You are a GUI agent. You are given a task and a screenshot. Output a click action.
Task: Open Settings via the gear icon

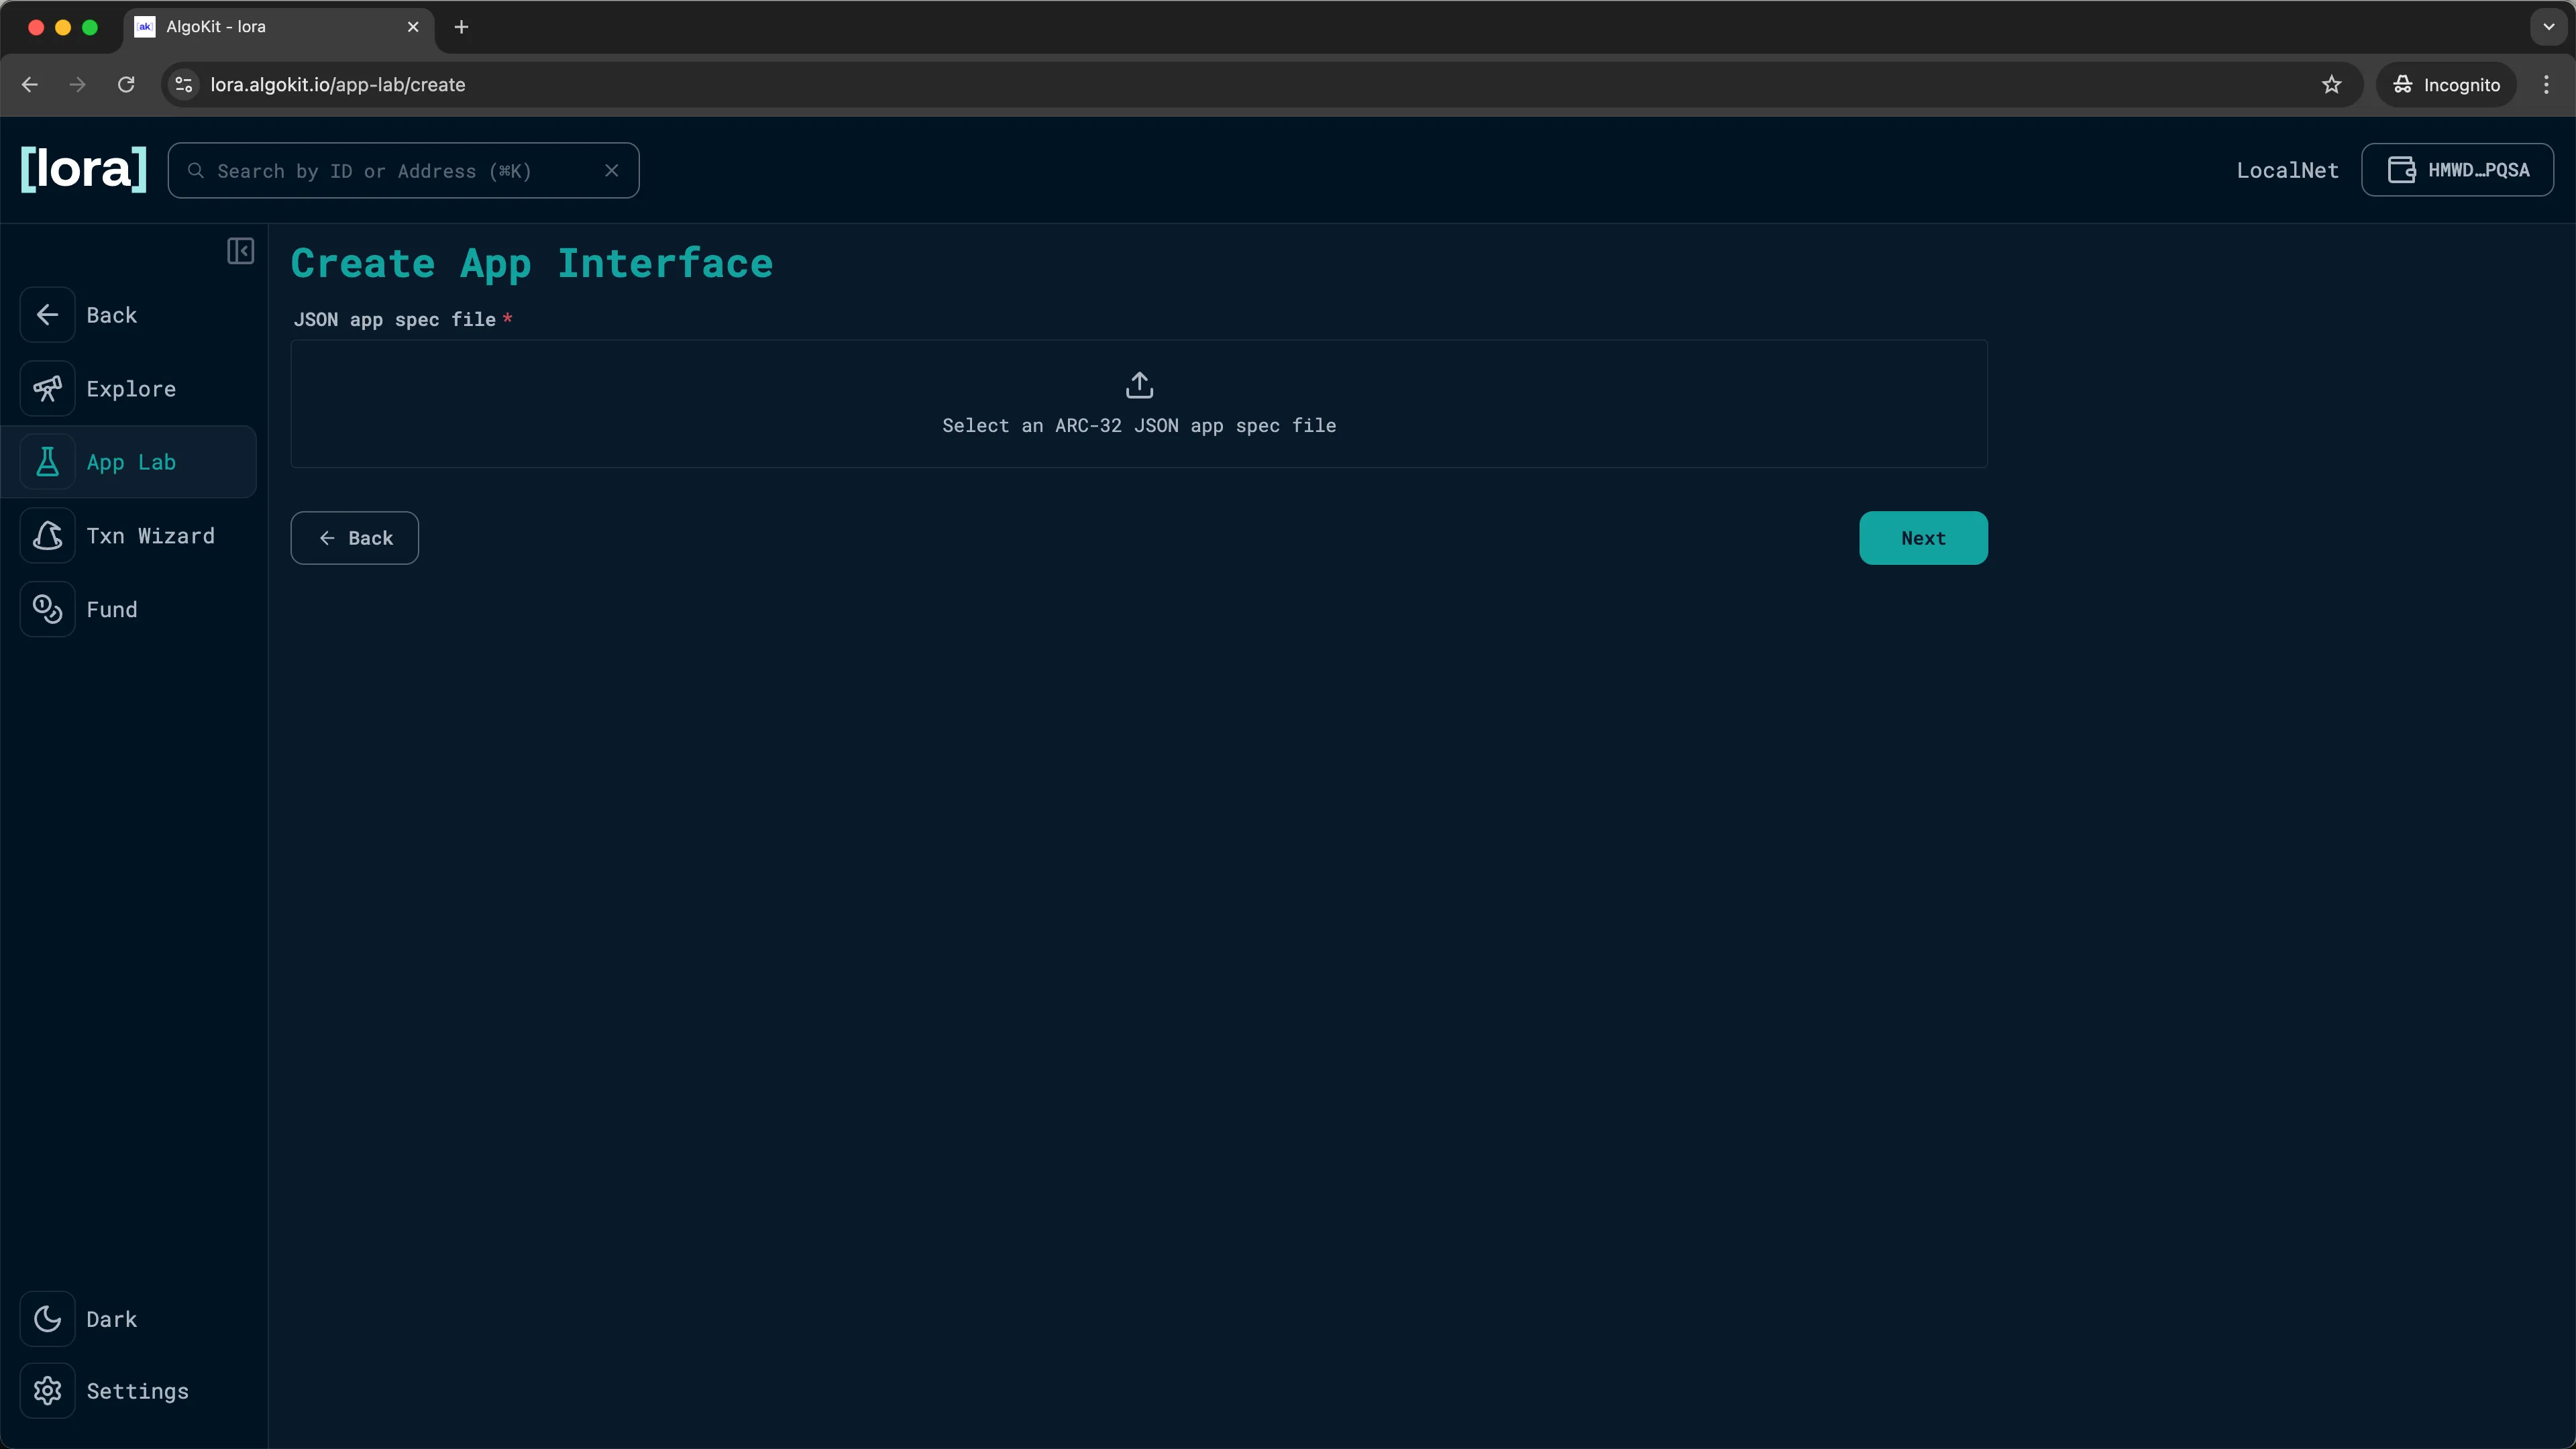48,1391
